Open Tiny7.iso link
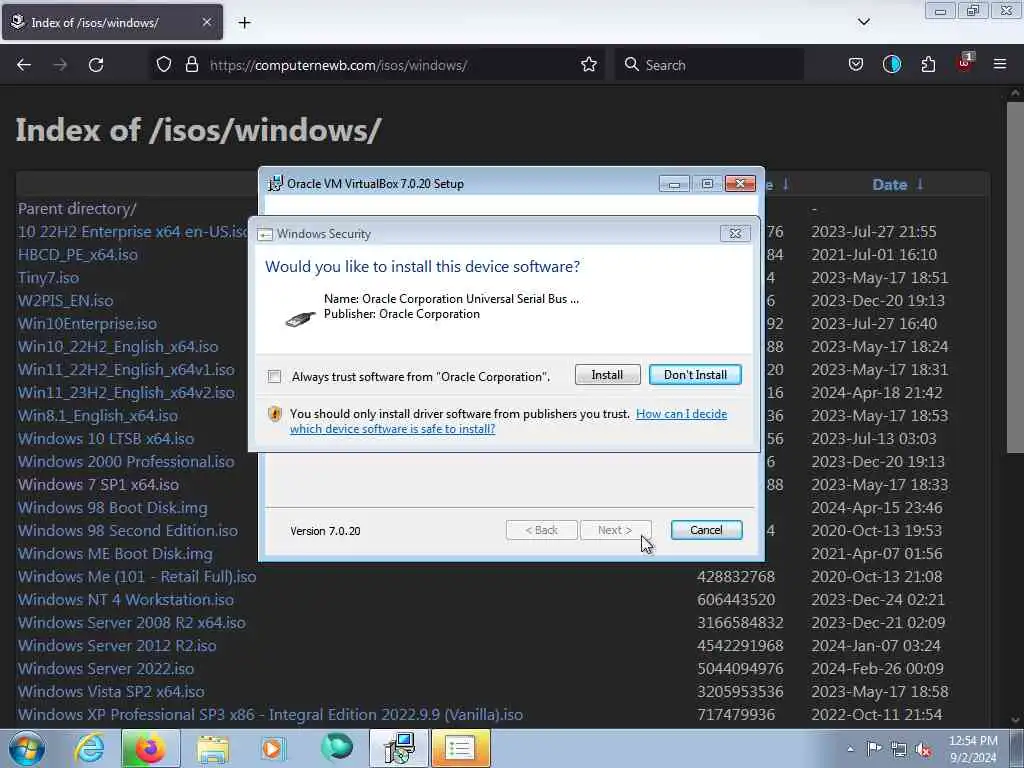The height and width of the screenshot is (768, 1024). pos(48,278)
